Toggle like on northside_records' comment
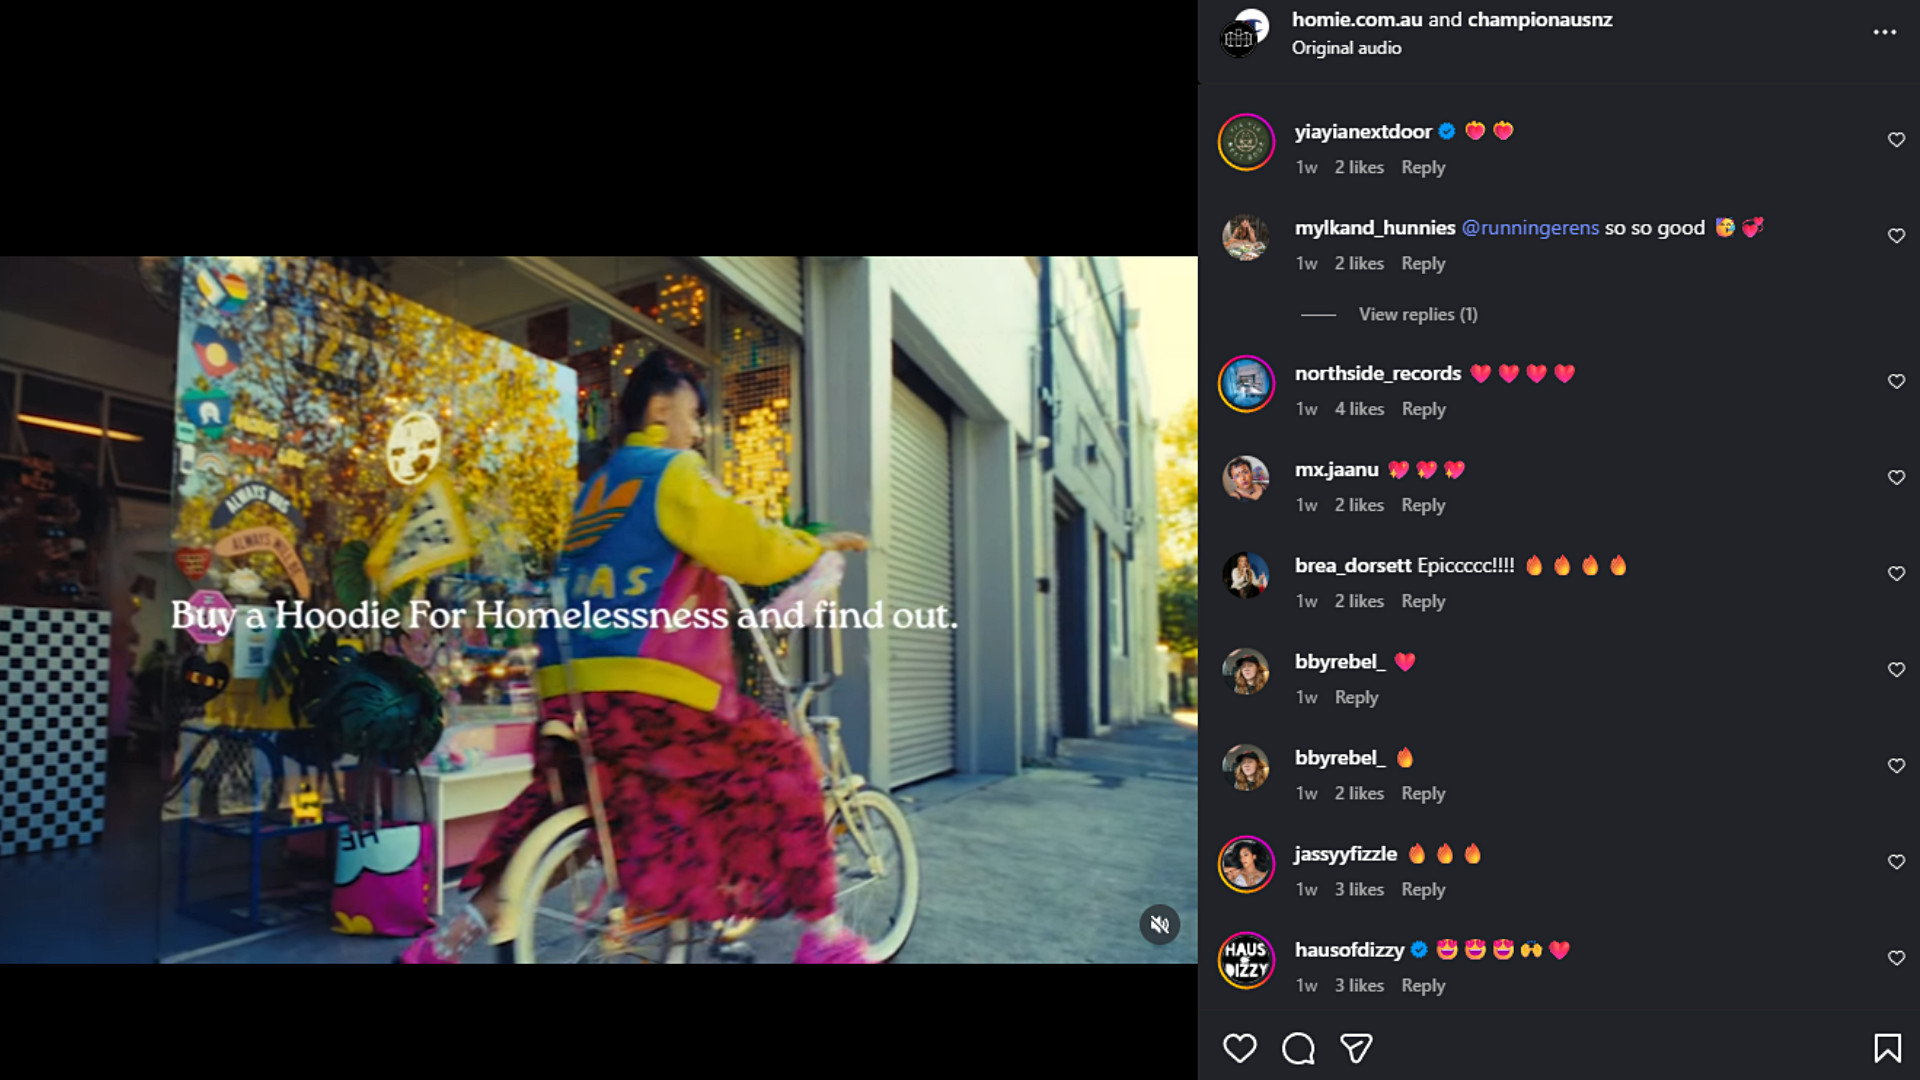This screenshot has width=1920, height=1080. pyautogui.click(x=1896, y=381)
